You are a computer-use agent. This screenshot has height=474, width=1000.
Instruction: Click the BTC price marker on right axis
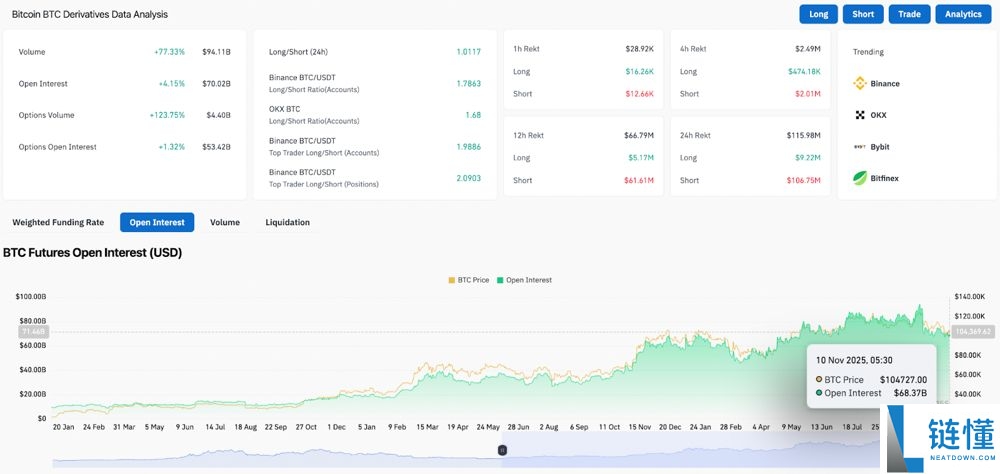coord(972,331)
